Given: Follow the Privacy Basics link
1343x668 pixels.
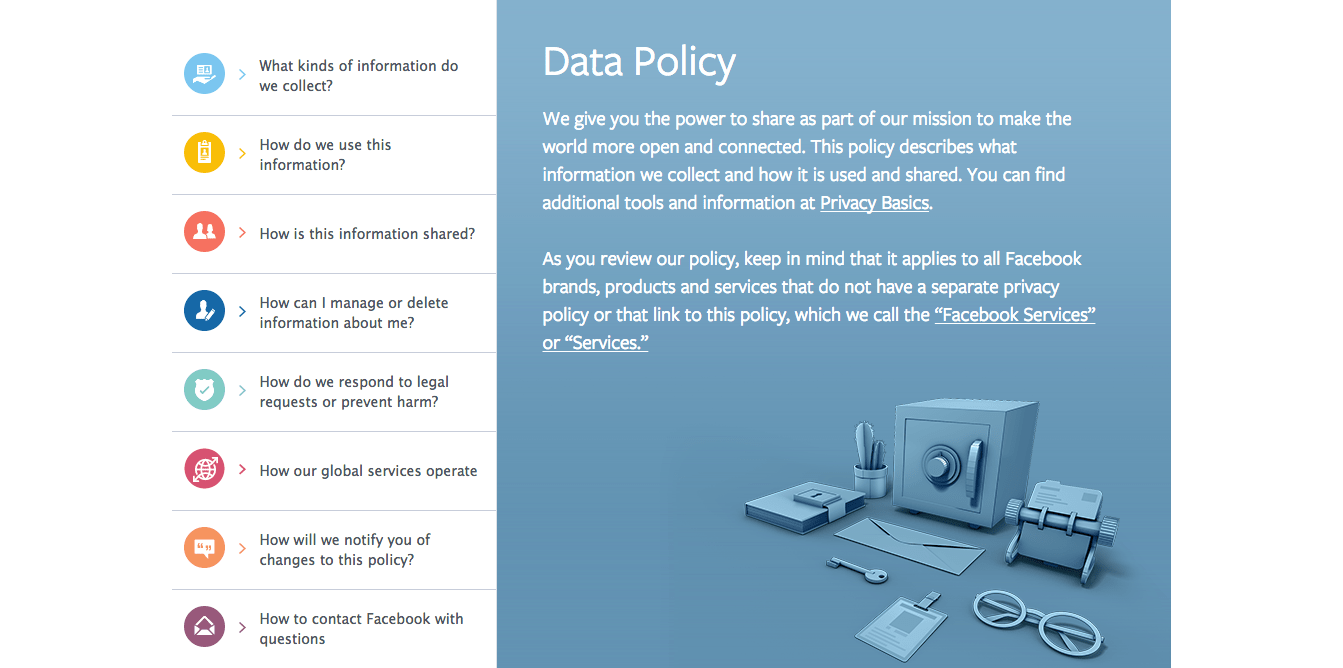Looking at the screenshot, I should pos(875,203).
